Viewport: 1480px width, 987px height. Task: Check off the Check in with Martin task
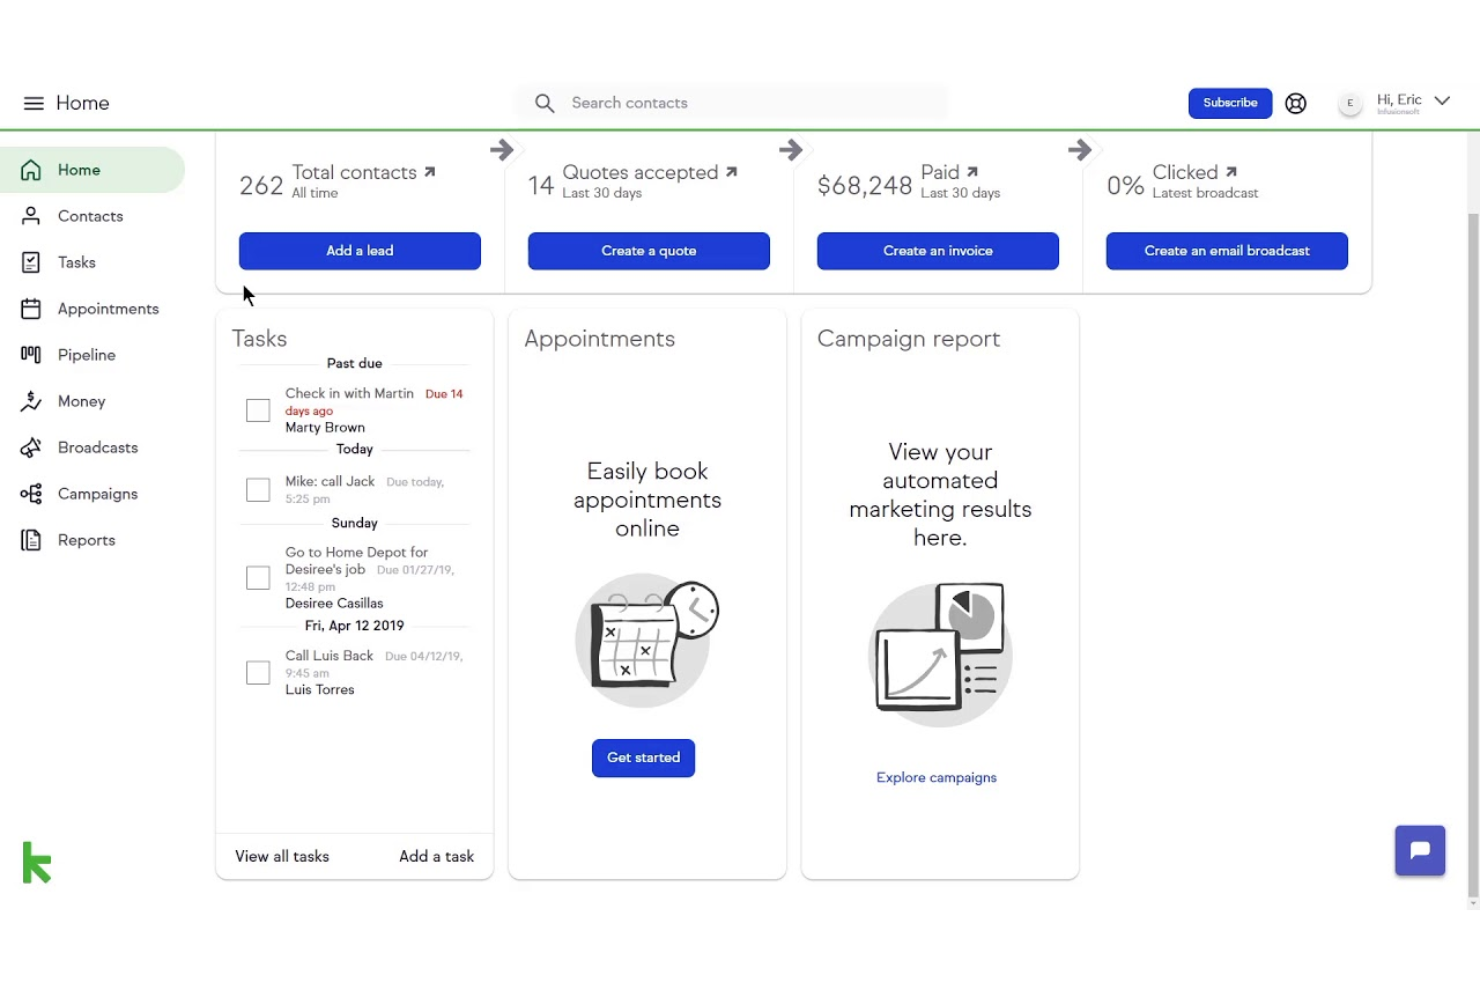tap(258, 410)
